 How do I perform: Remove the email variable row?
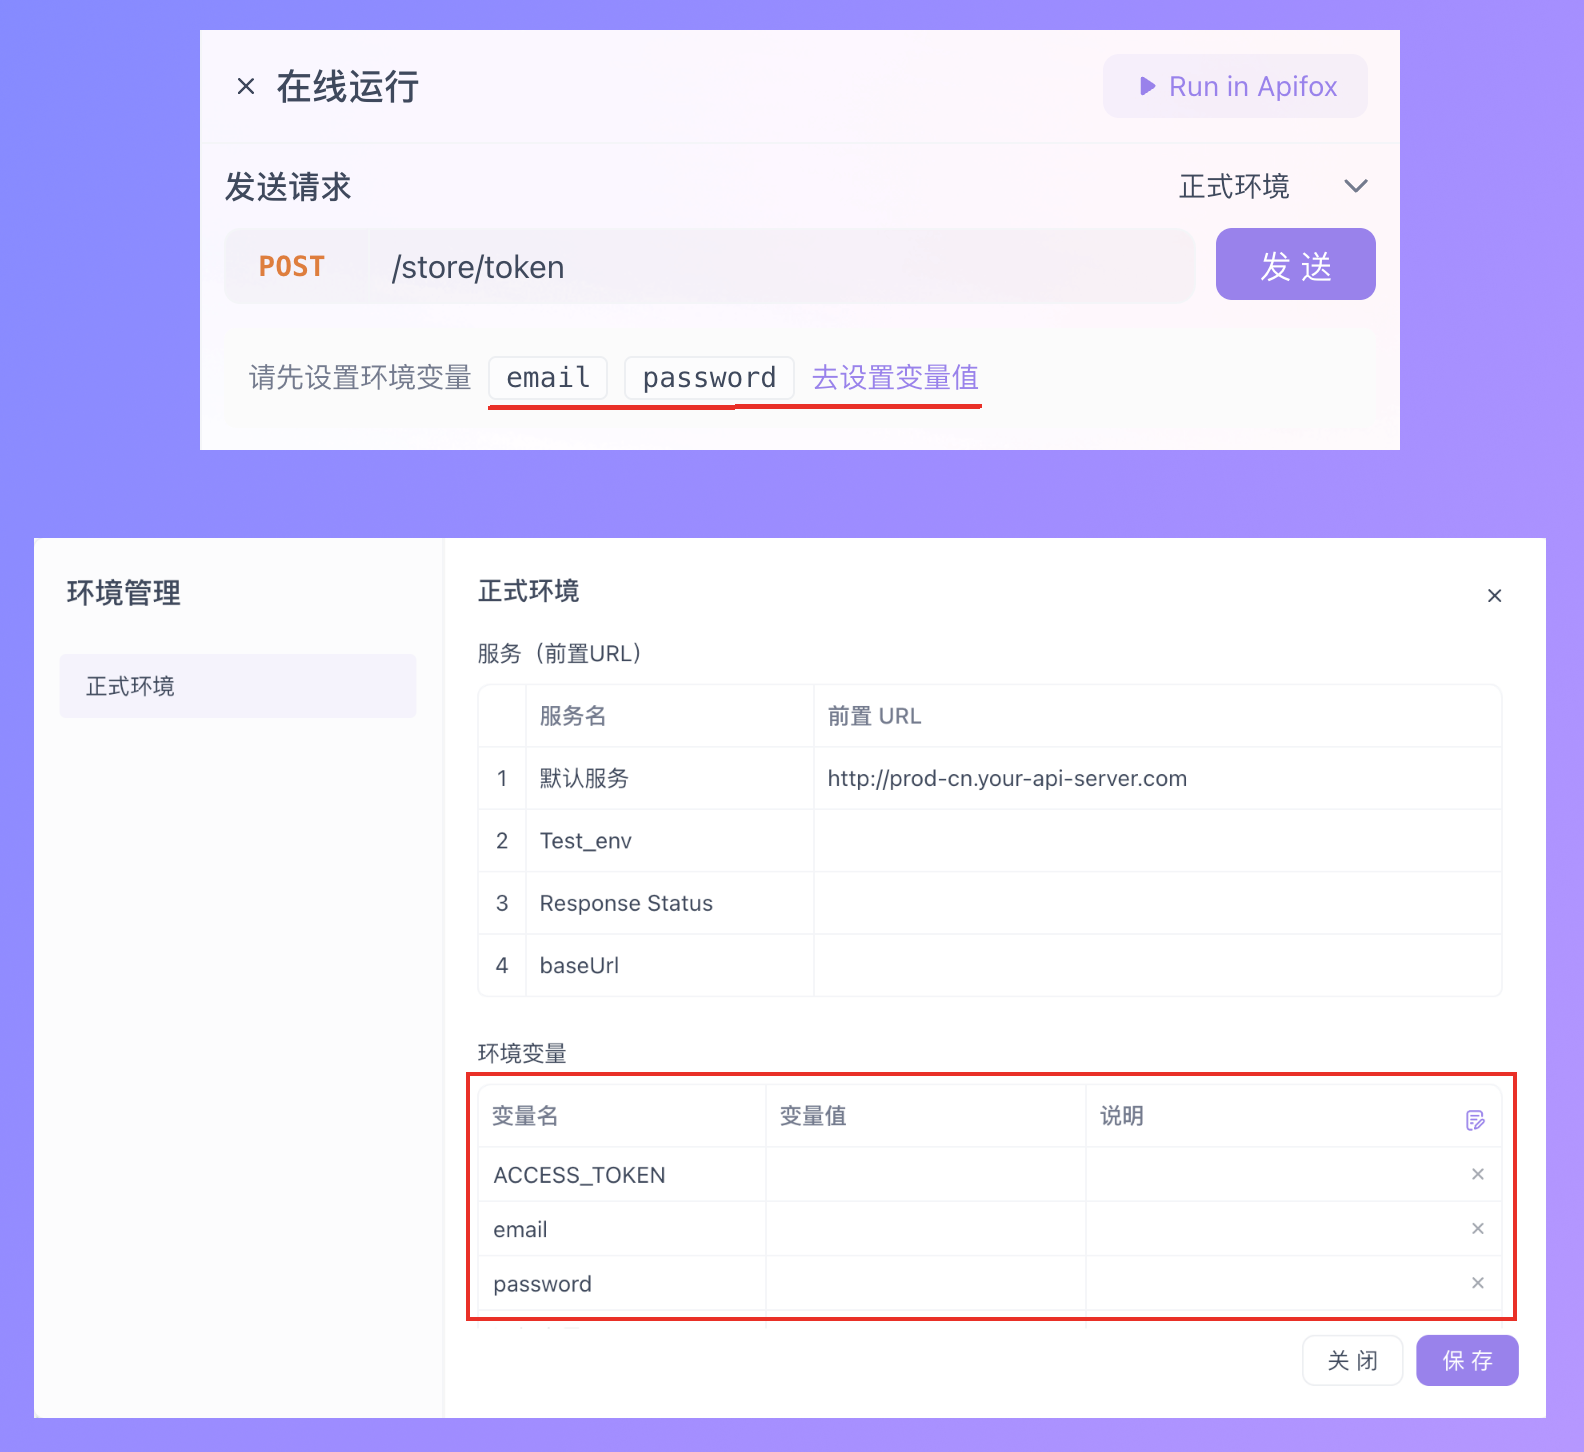(x=1477, y=1228)
